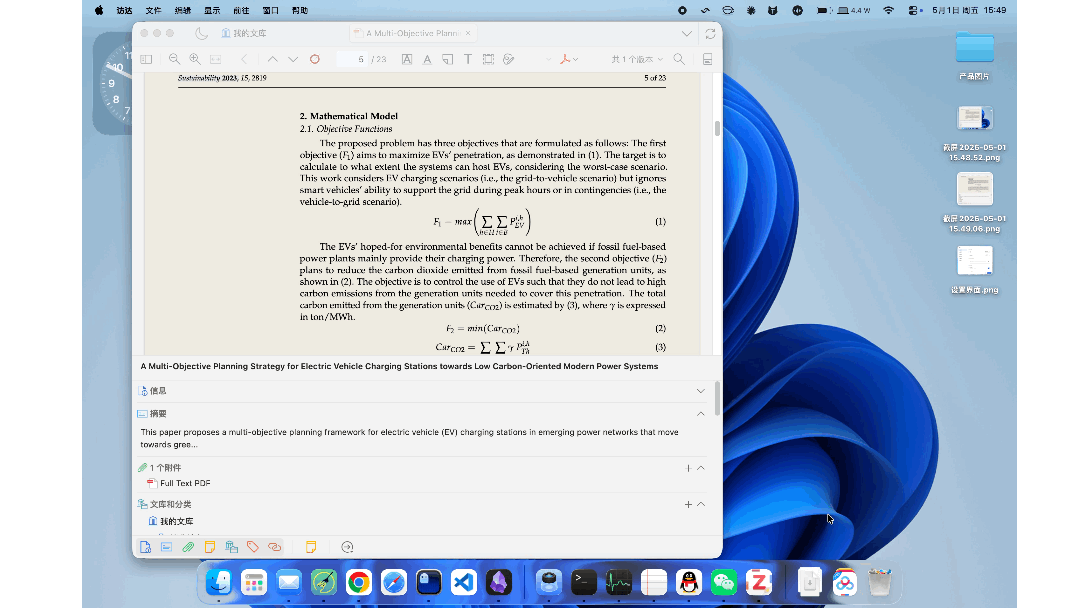Jump to related items icon
Screen dimensions: 1080x608
pos(275,547)
